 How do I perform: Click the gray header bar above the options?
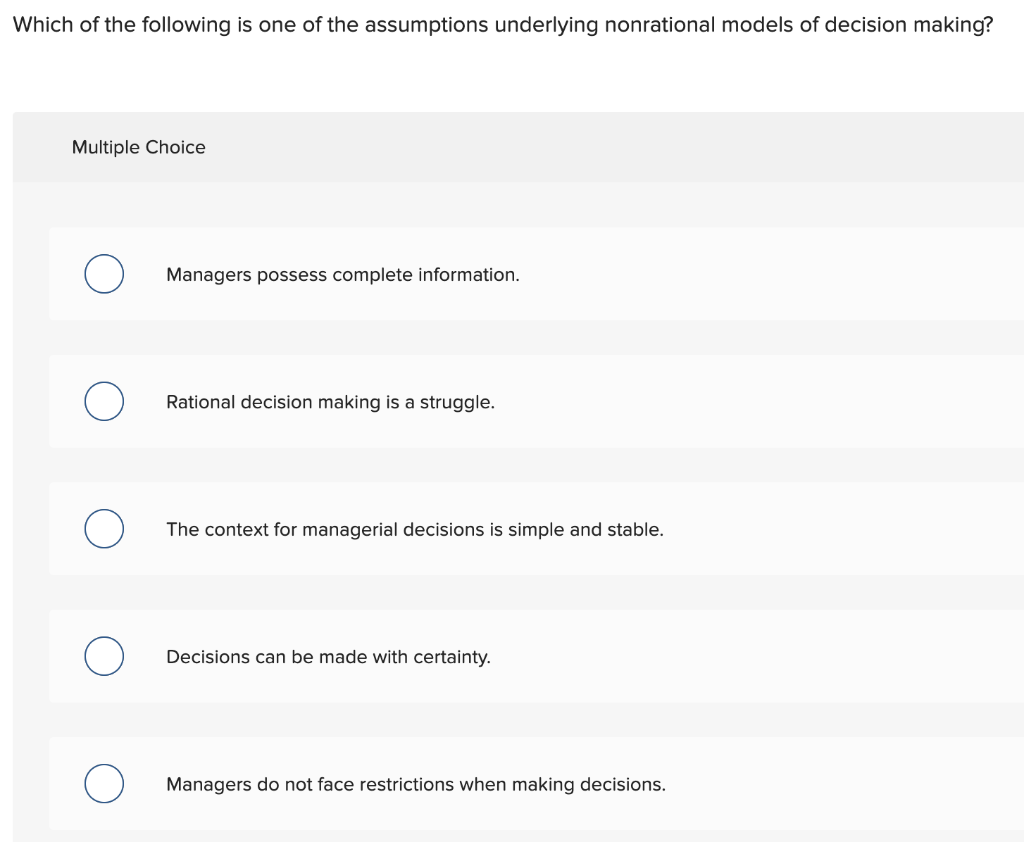click(x=600, y=146)
